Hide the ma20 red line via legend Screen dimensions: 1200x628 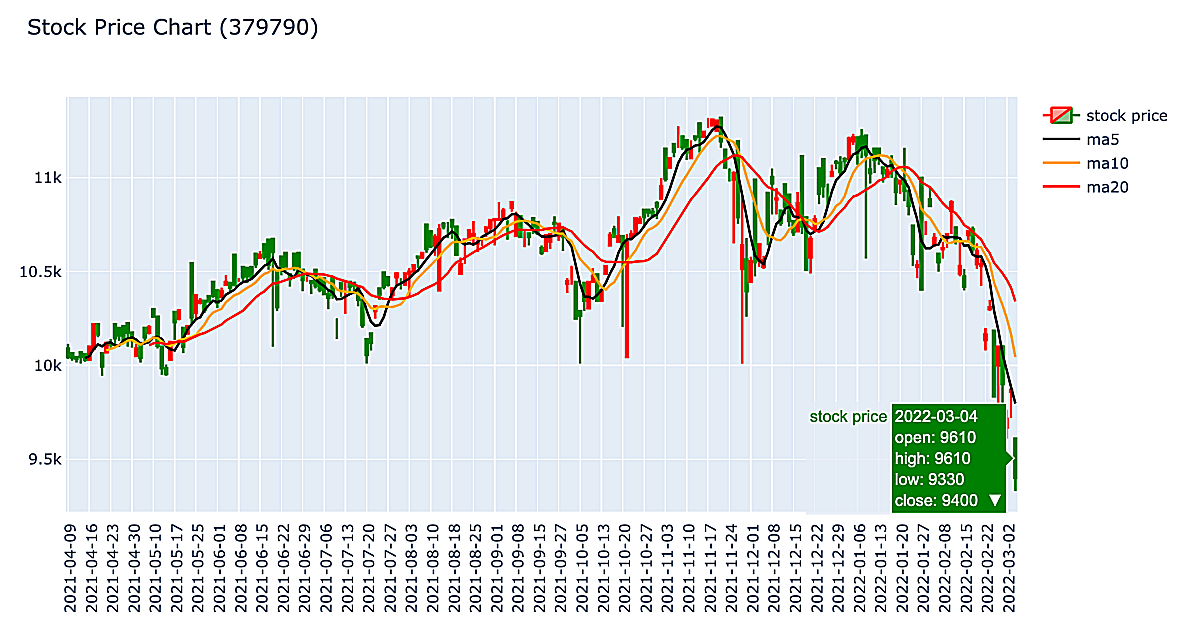click(1087, 187)
